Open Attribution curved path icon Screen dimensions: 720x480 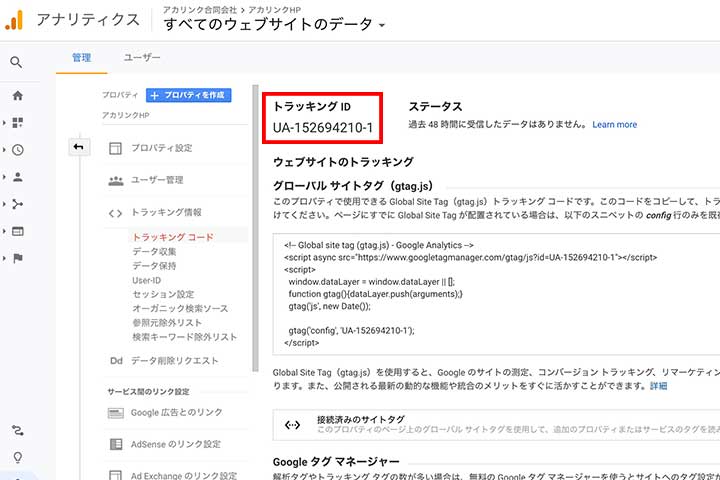click(x=17, y=430)
